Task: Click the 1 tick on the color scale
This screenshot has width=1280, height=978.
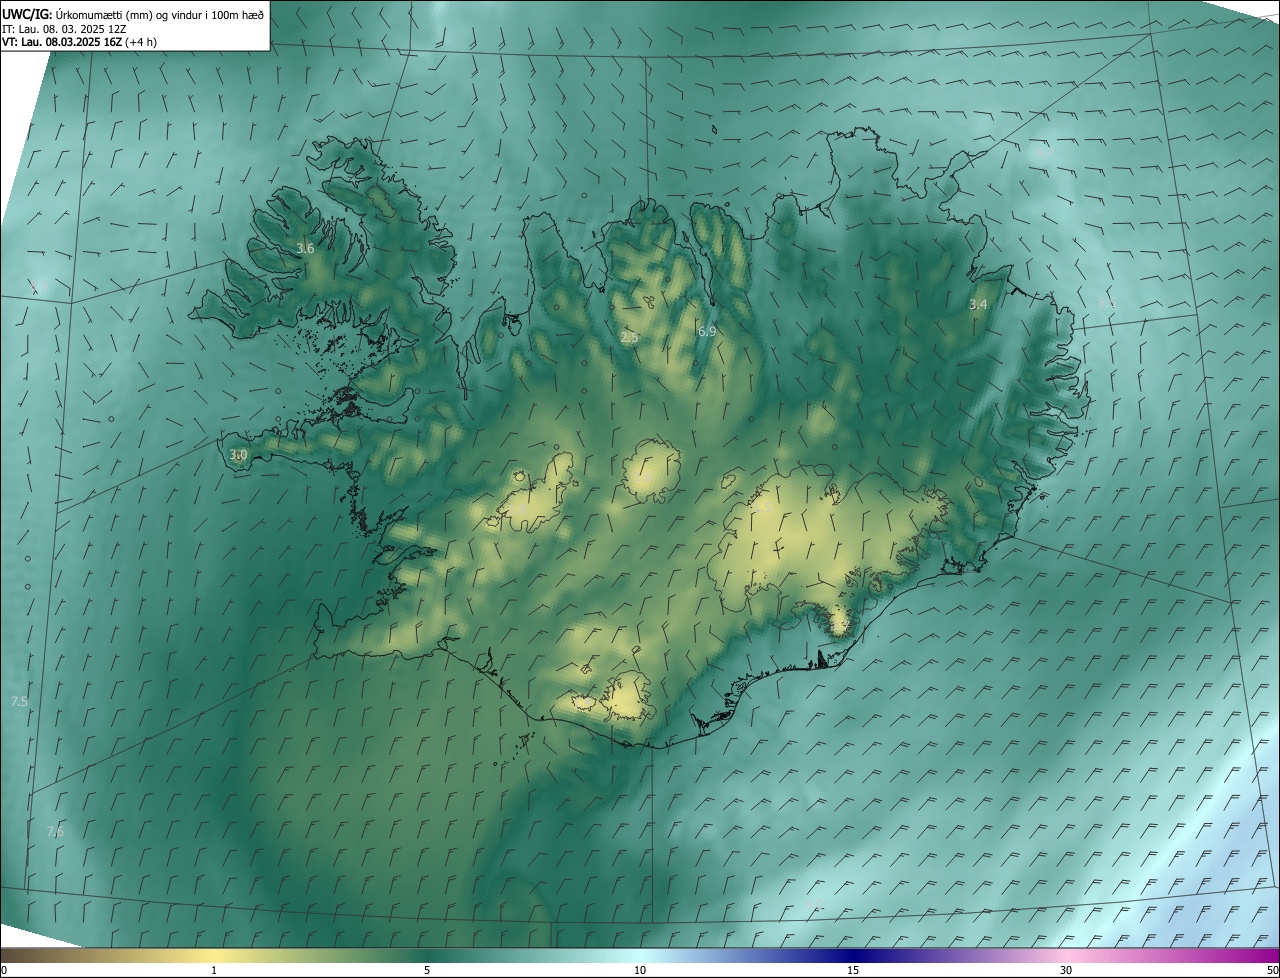Action: click(x=214, y=970)
